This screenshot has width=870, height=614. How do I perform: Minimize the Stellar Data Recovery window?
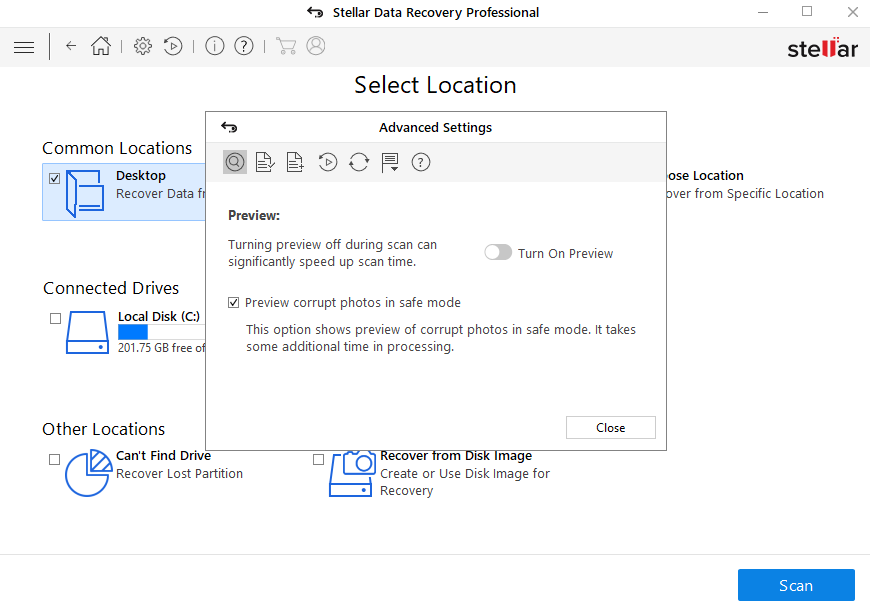pos(763,12)
